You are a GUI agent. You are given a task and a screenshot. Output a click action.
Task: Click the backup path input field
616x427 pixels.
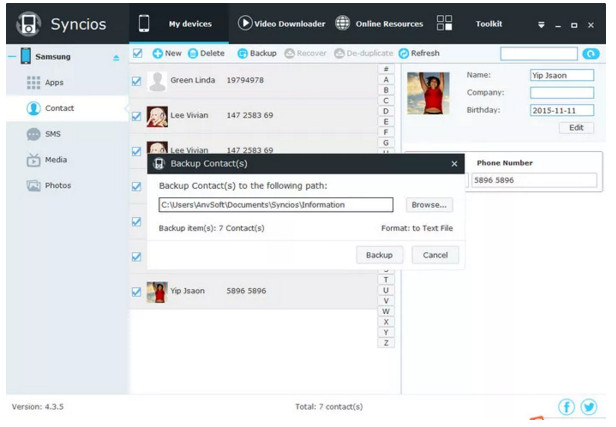(x=276, y=205)
